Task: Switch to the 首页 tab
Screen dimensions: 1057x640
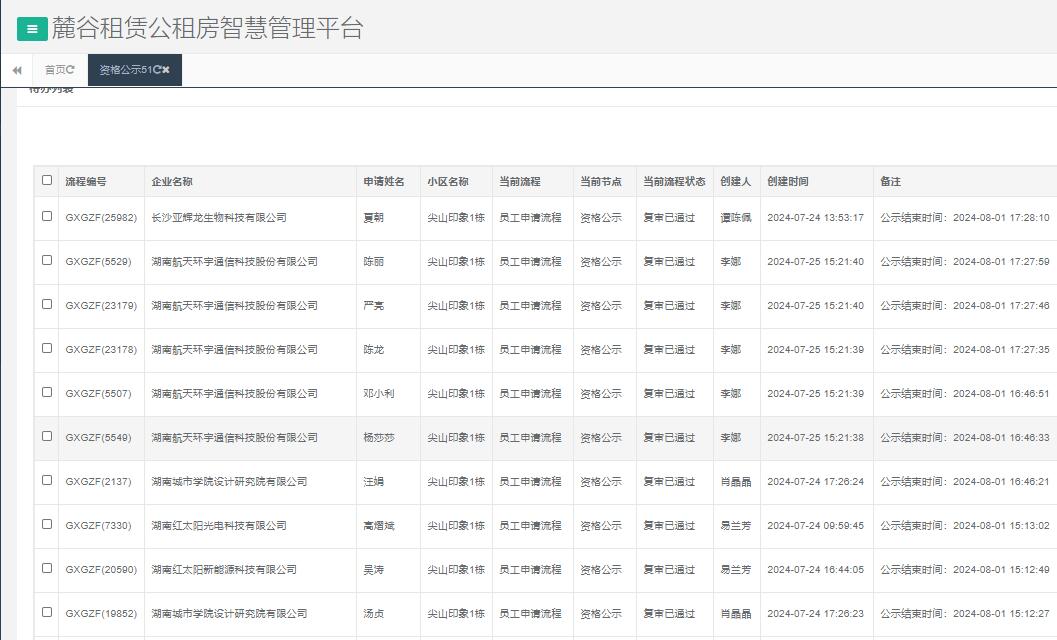Action: point(55,70)
